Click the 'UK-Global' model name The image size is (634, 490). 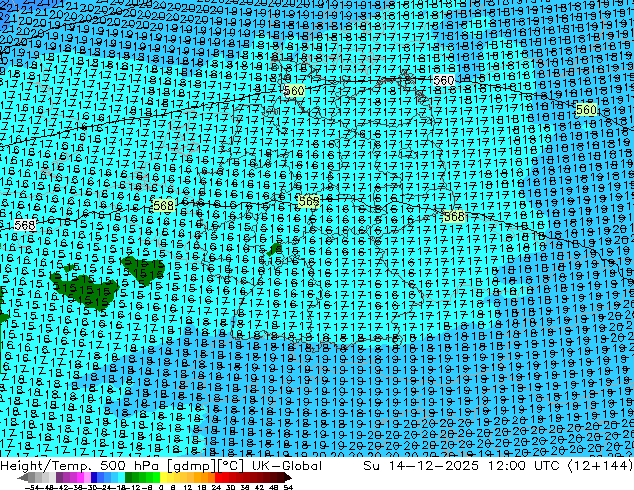tap(287, 465)
